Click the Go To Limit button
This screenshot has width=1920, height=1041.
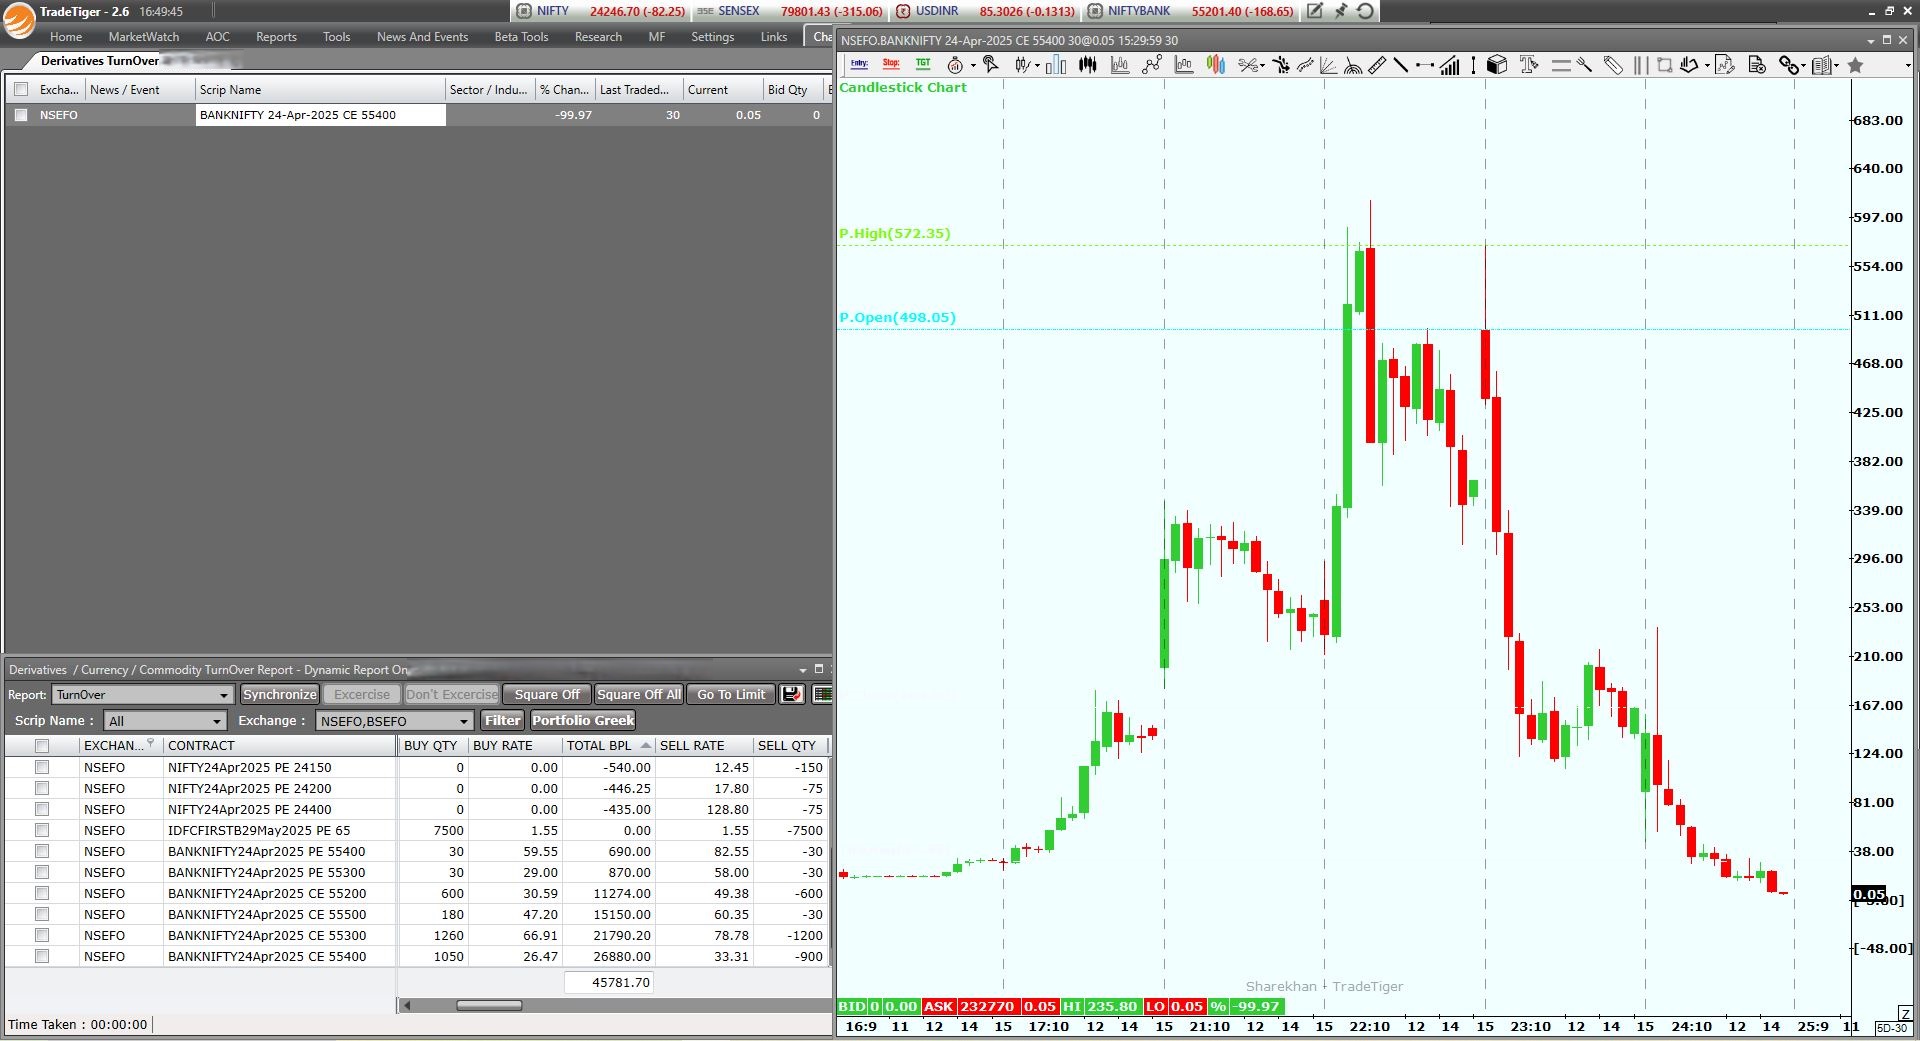coord(730,694)
